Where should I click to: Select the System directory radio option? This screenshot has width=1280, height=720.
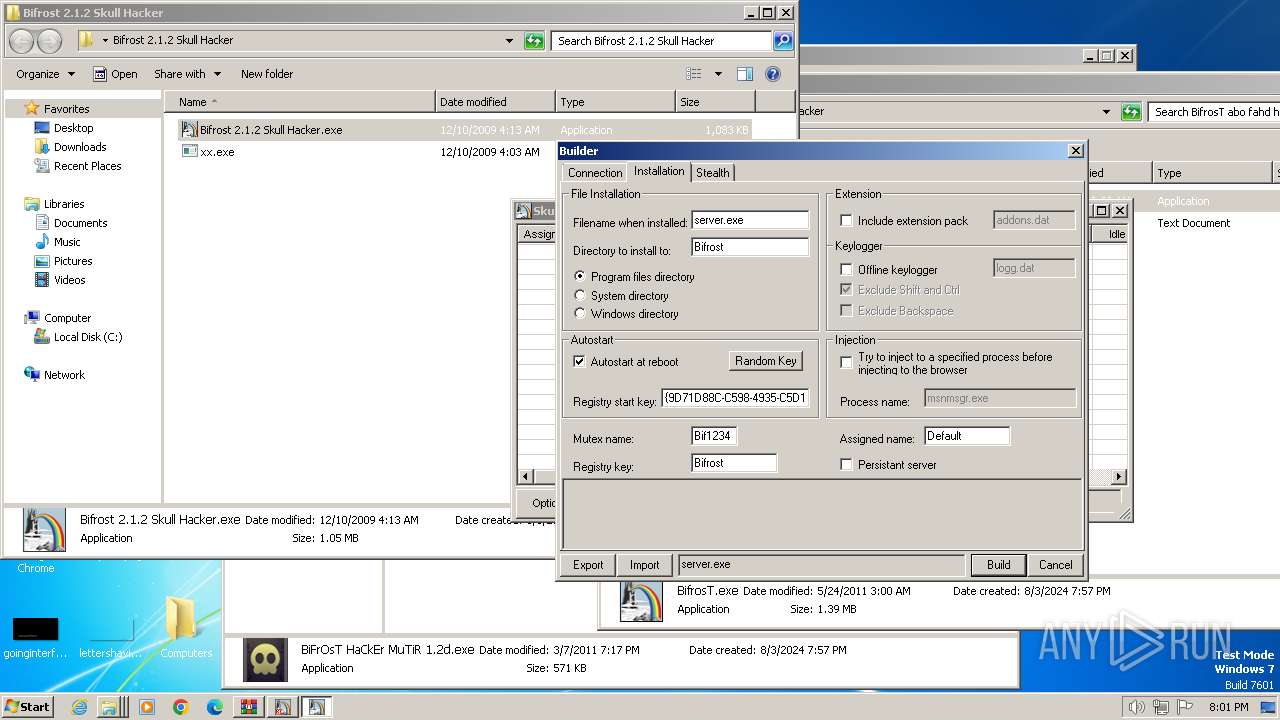tap(580, 296)
